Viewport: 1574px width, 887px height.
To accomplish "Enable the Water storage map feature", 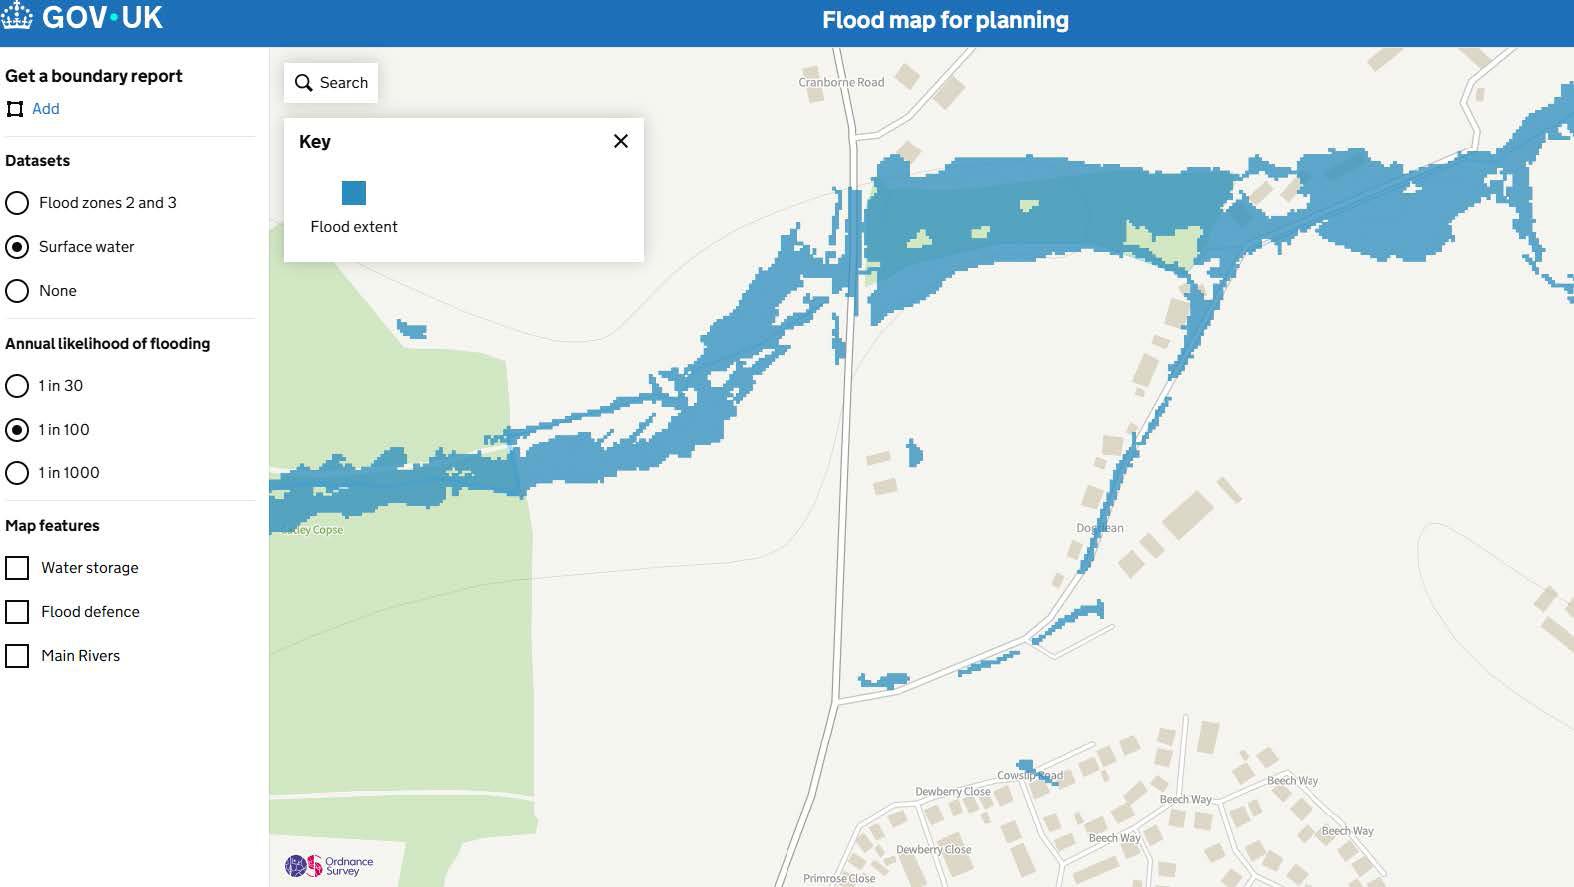I will tap(17, 568).
